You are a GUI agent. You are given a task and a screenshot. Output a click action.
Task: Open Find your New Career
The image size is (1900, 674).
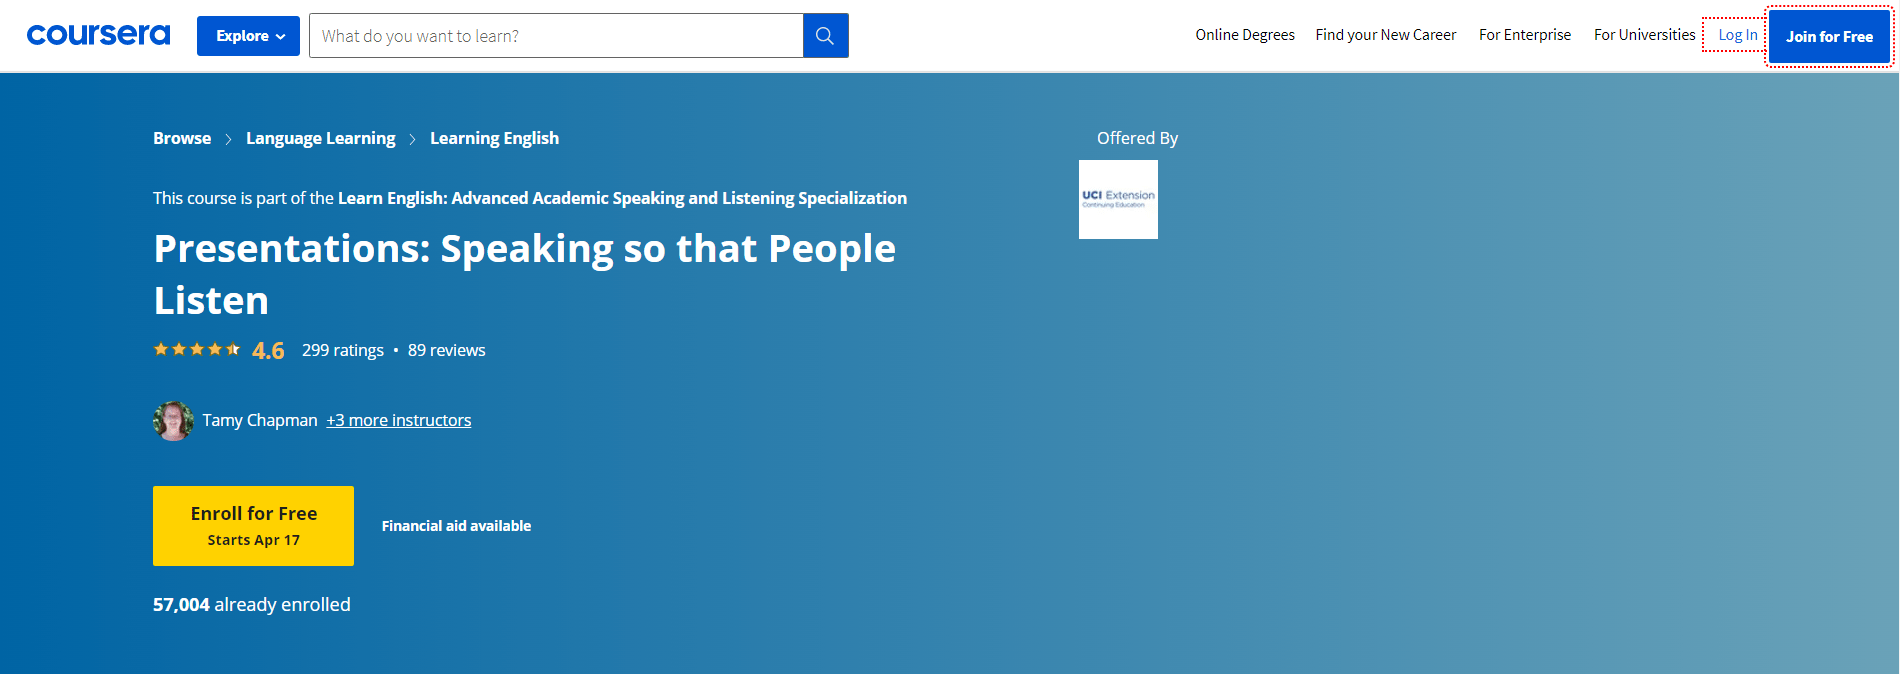click(1385, 35)
